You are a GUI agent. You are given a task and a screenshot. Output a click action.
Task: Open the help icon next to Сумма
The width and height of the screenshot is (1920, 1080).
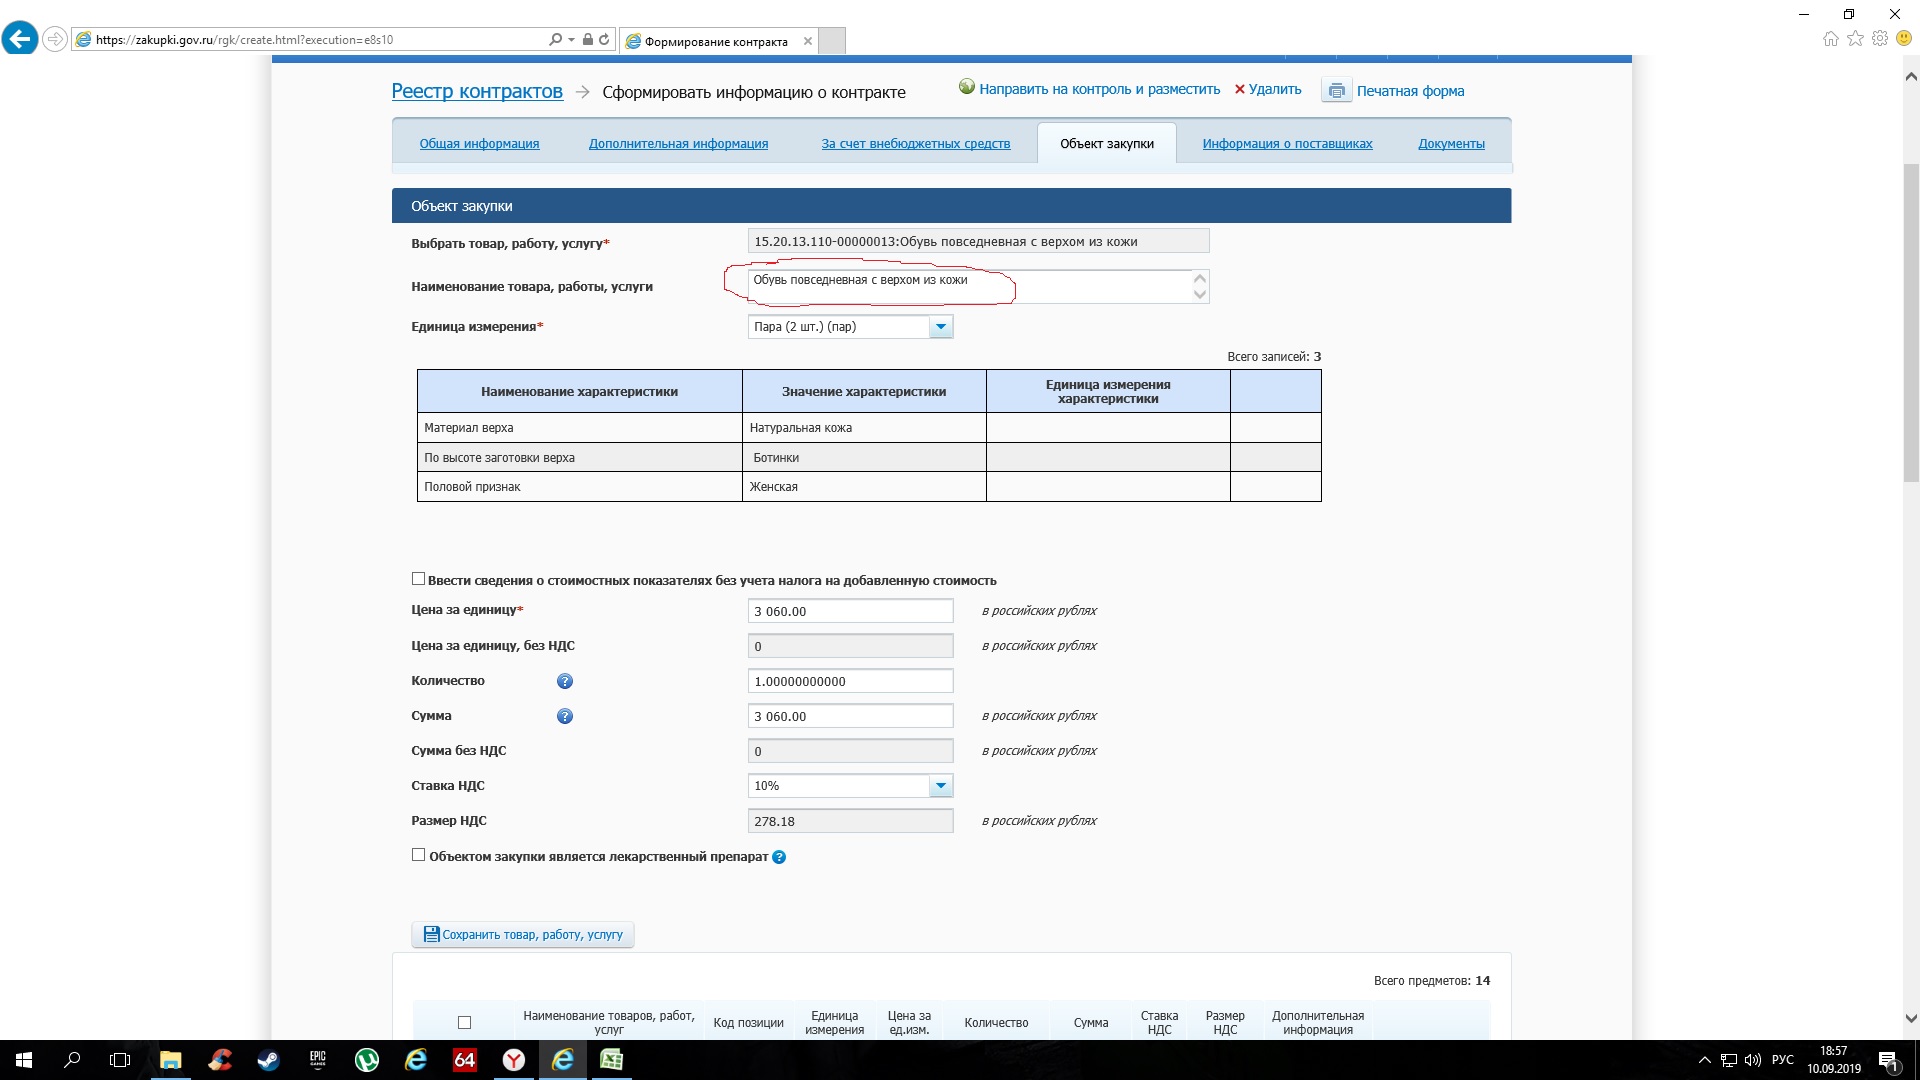point(564,716)
